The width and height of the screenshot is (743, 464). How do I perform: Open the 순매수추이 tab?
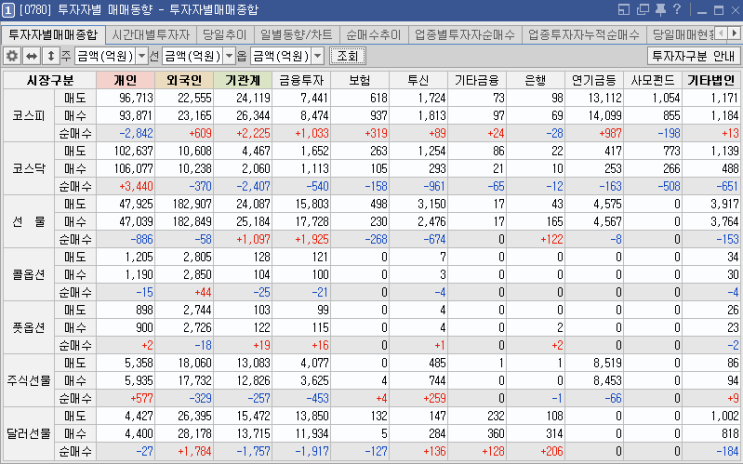[x=373, y=35]
